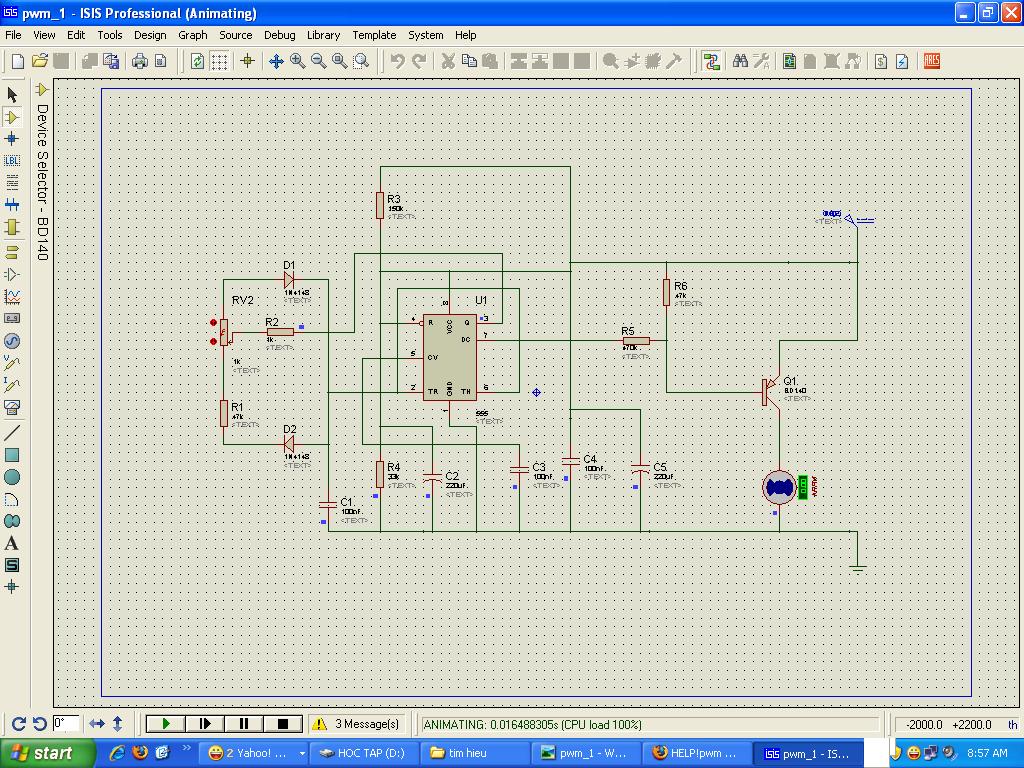The image size is (1024, 768).
Task: Click the rotation angle input field
Action: pos(66,724)
